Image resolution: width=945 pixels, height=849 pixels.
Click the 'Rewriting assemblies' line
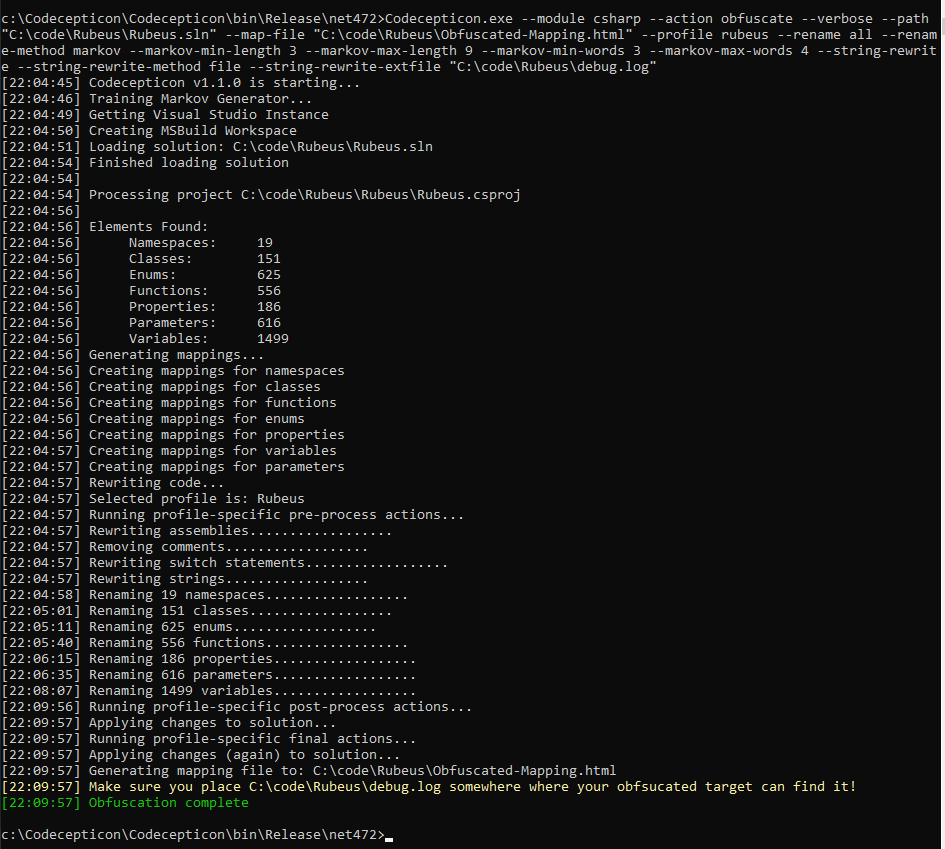(x=196, y=531)
